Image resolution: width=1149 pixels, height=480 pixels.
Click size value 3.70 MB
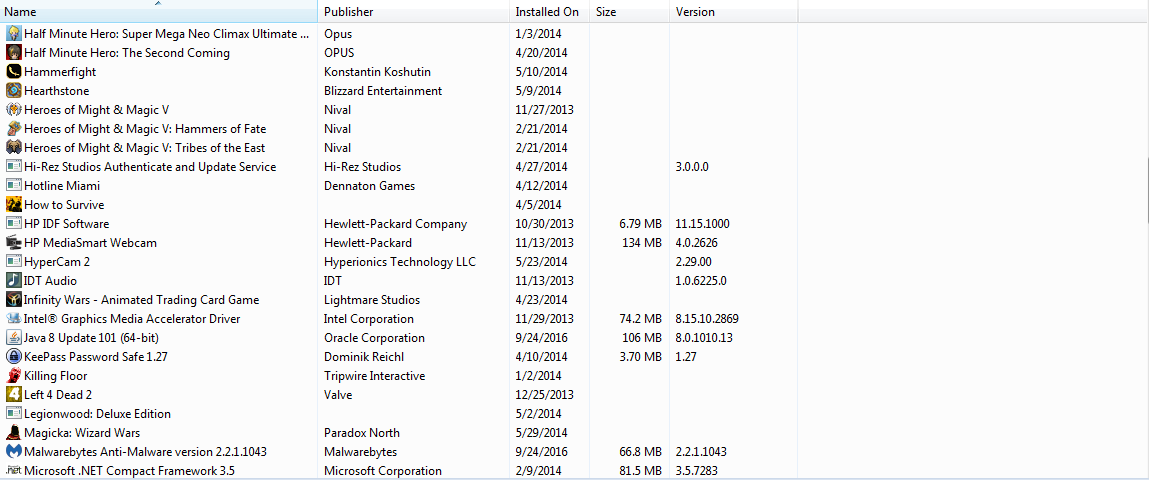(641, 357)
